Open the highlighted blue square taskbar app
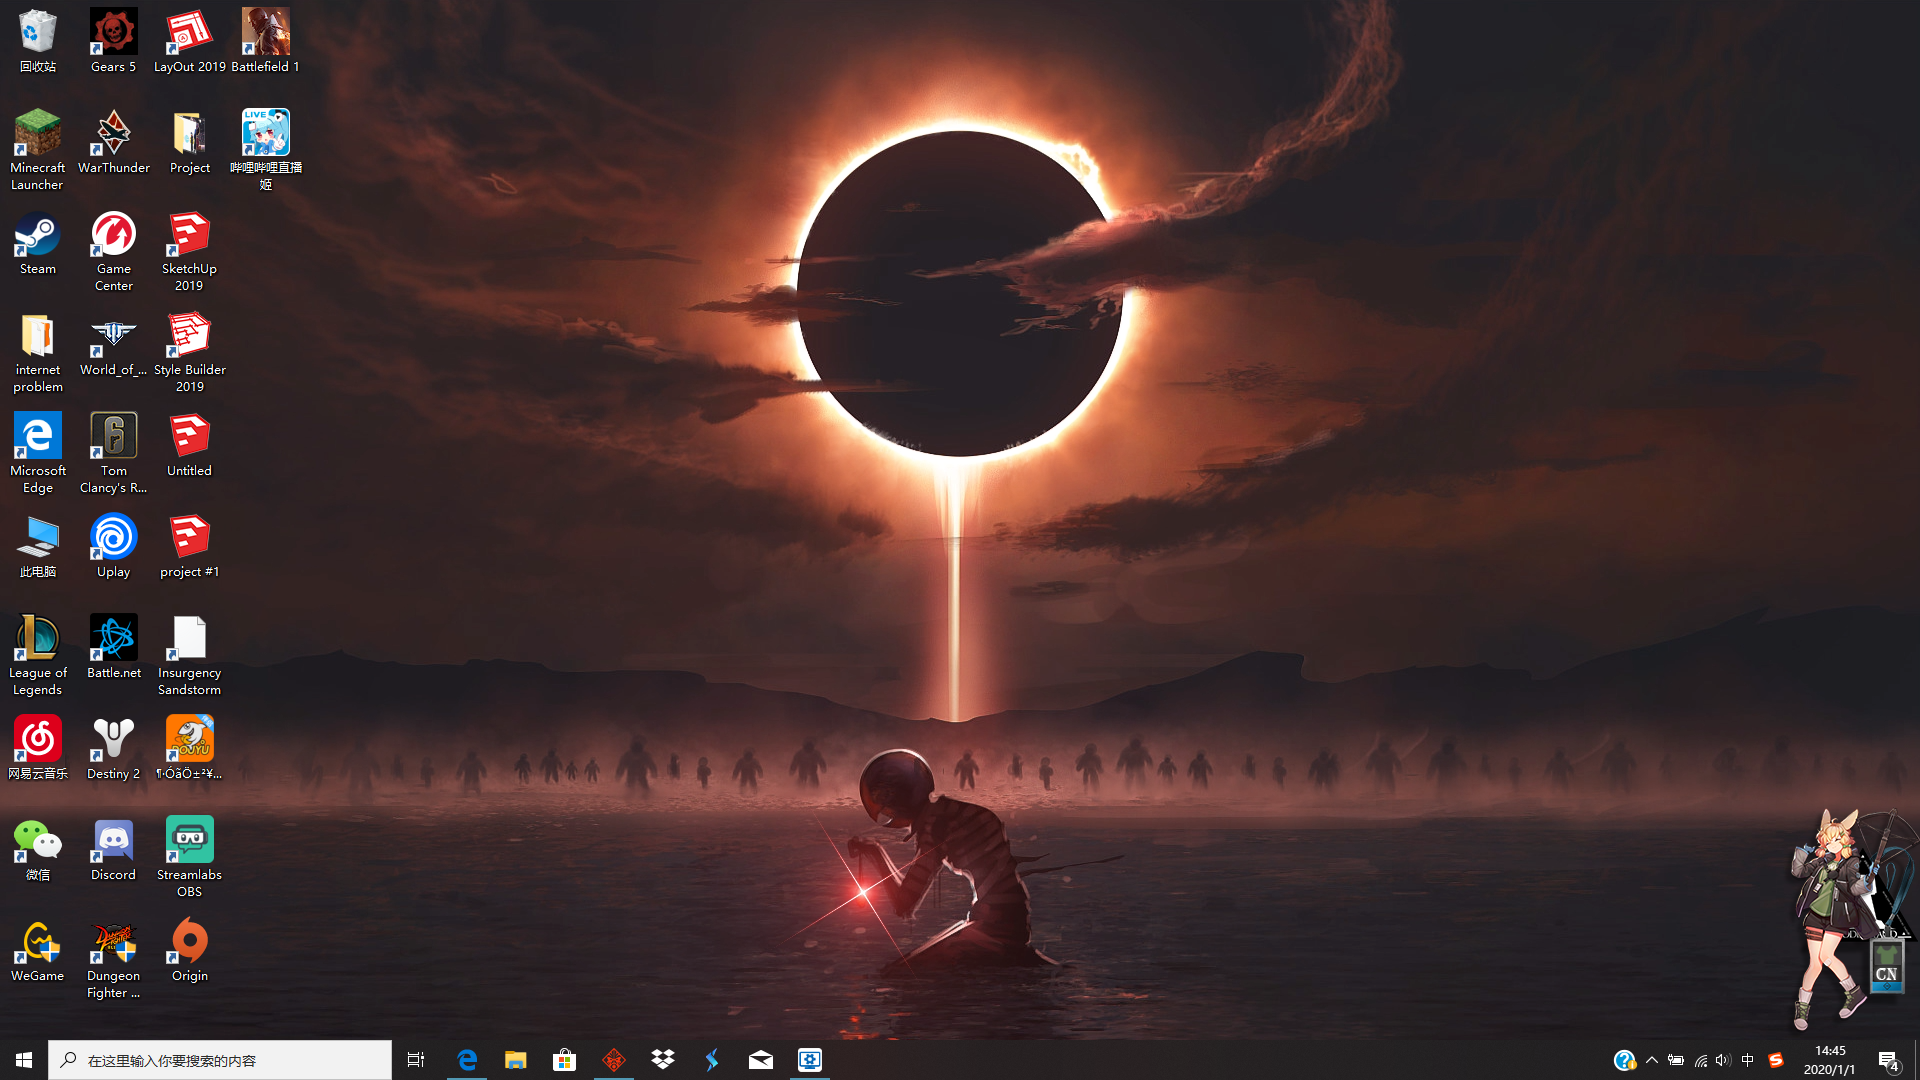The image size is (1920, 1080). (x=810, y=1060)
